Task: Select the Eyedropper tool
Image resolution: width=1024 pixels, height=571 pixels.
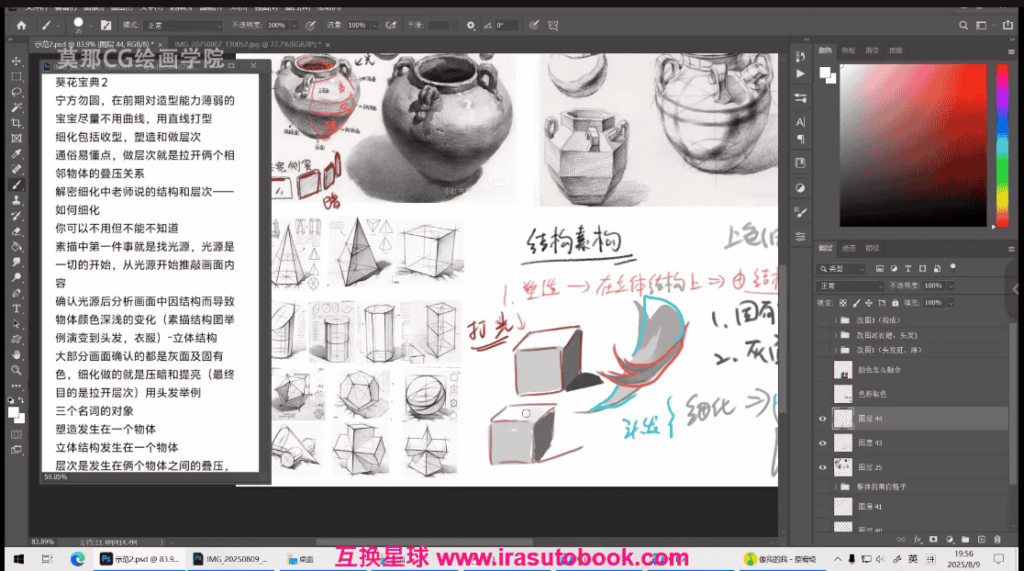Action: click(x=17, y=154)
